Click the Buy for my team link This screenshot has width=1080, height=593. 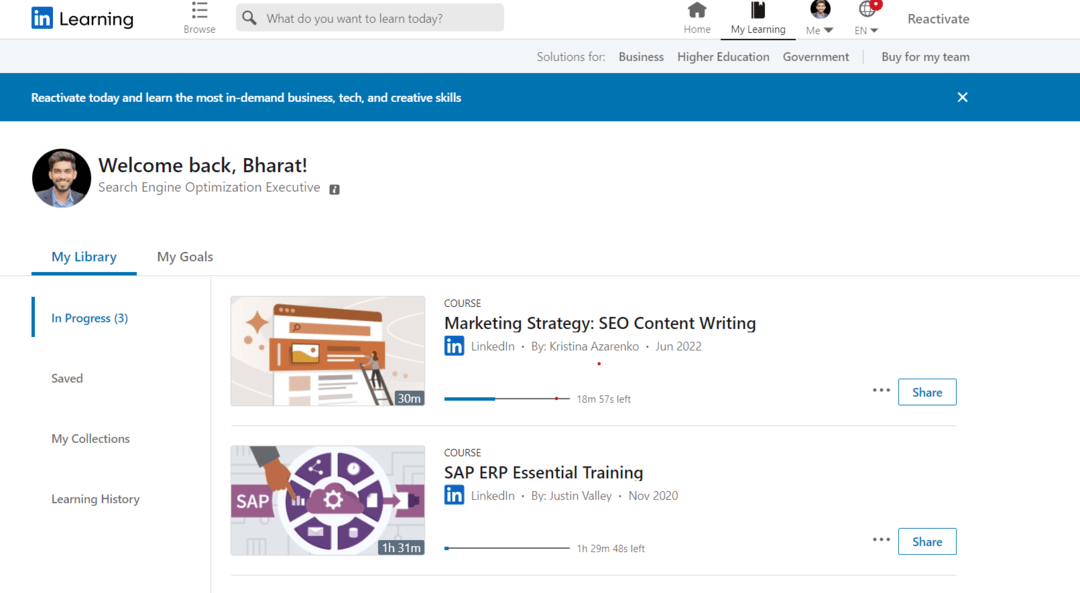click(x=925, y=57)
